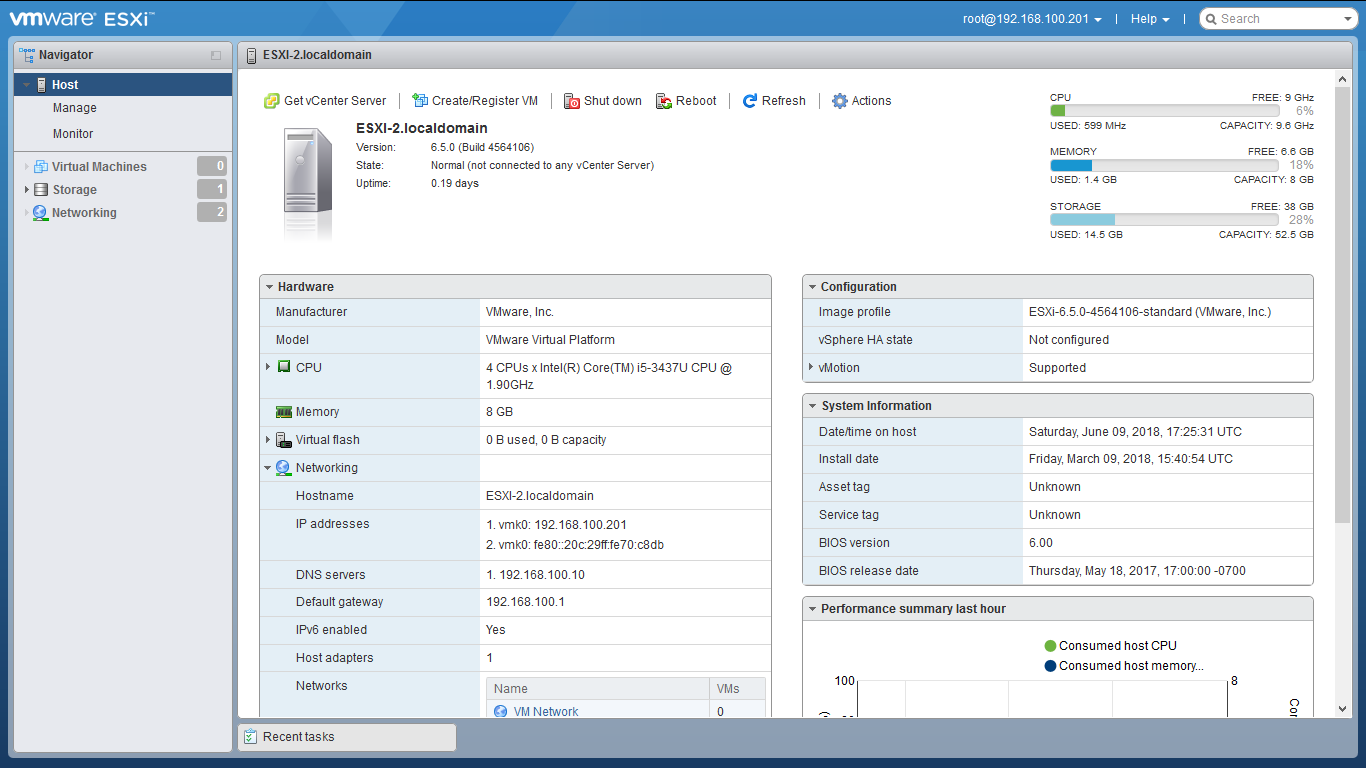1366x768 pixels.
Task: Open Virtual Machines in the Navigator
Action: pyautogui.click(x=99, y=167)
